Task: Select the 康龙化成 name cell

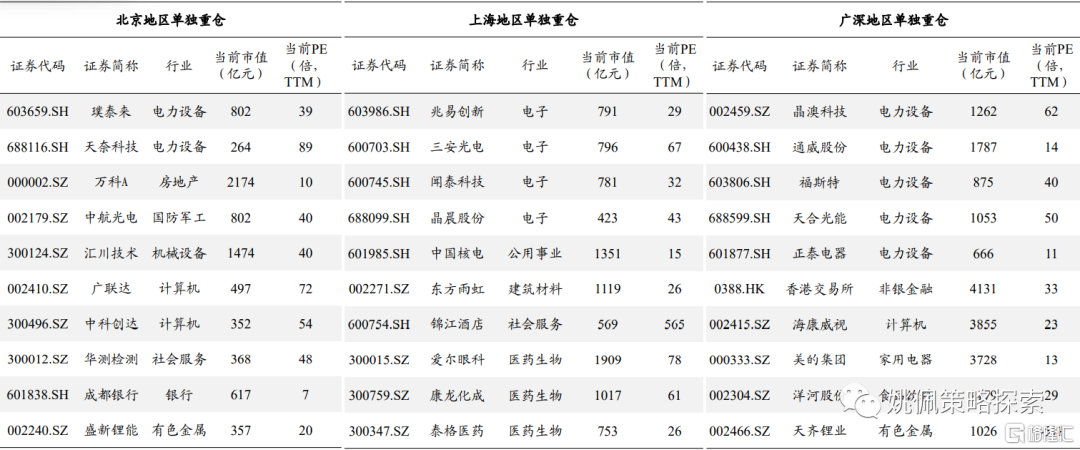Action: point(457,396)
